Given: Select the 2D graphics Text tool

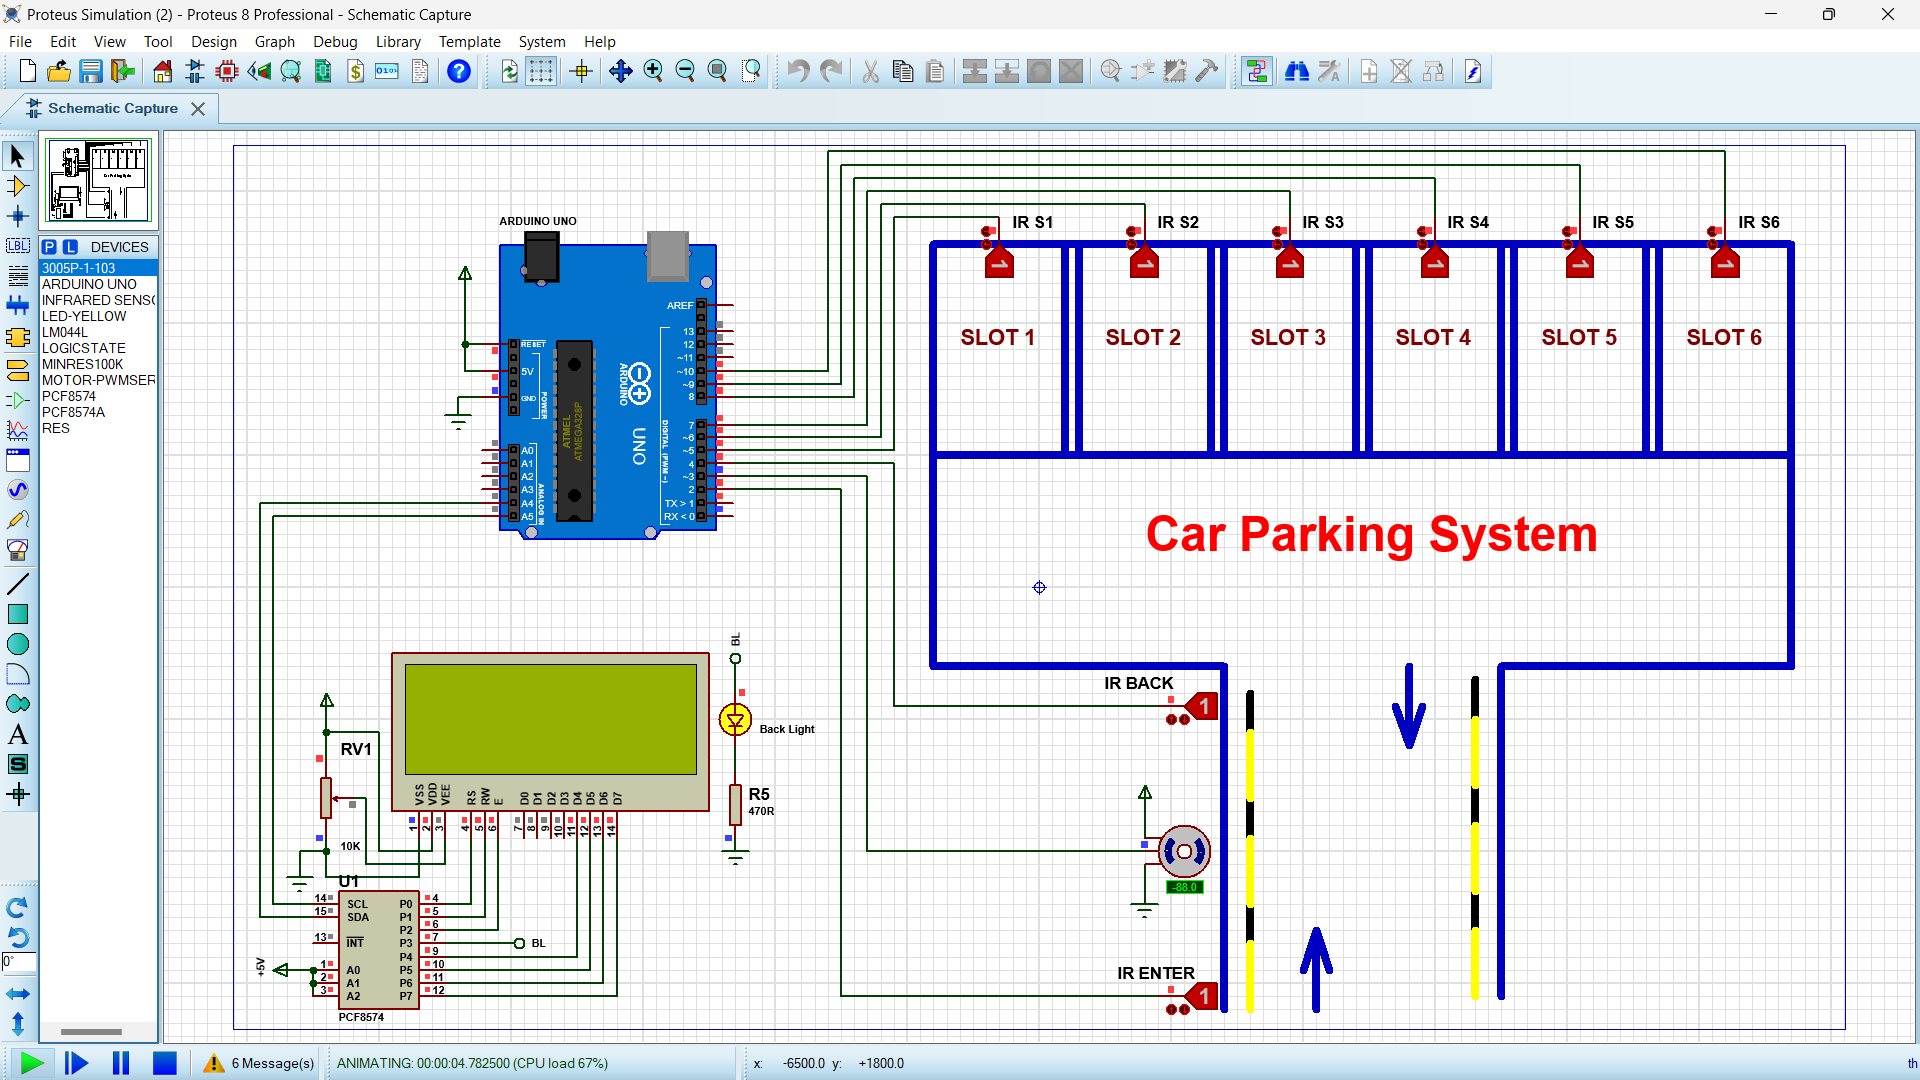Looking at the screenshot, I should pos(17,733).
